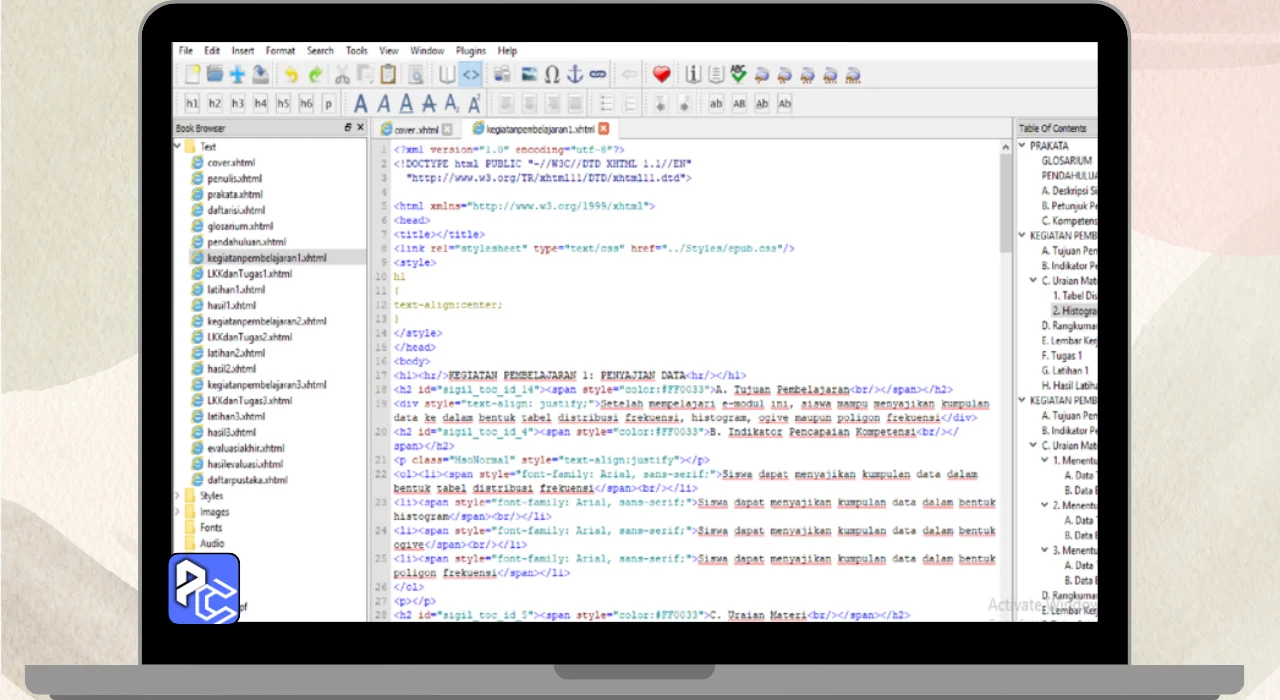
Task: Open the Plugins menu
Action: (x=470, y=50)
